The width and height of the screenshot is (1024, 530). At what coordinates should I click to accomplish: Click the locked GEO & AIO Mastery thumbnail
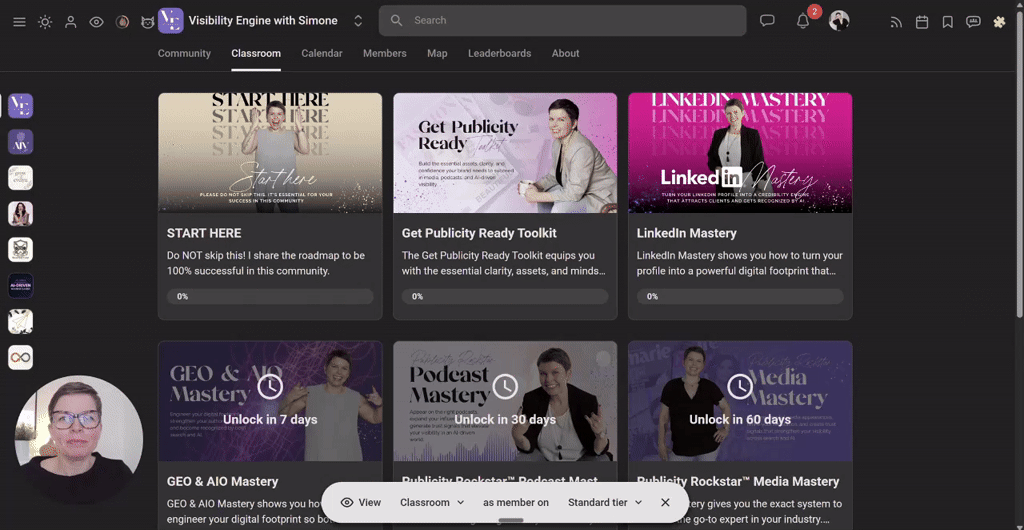click(x=270, y=401)
